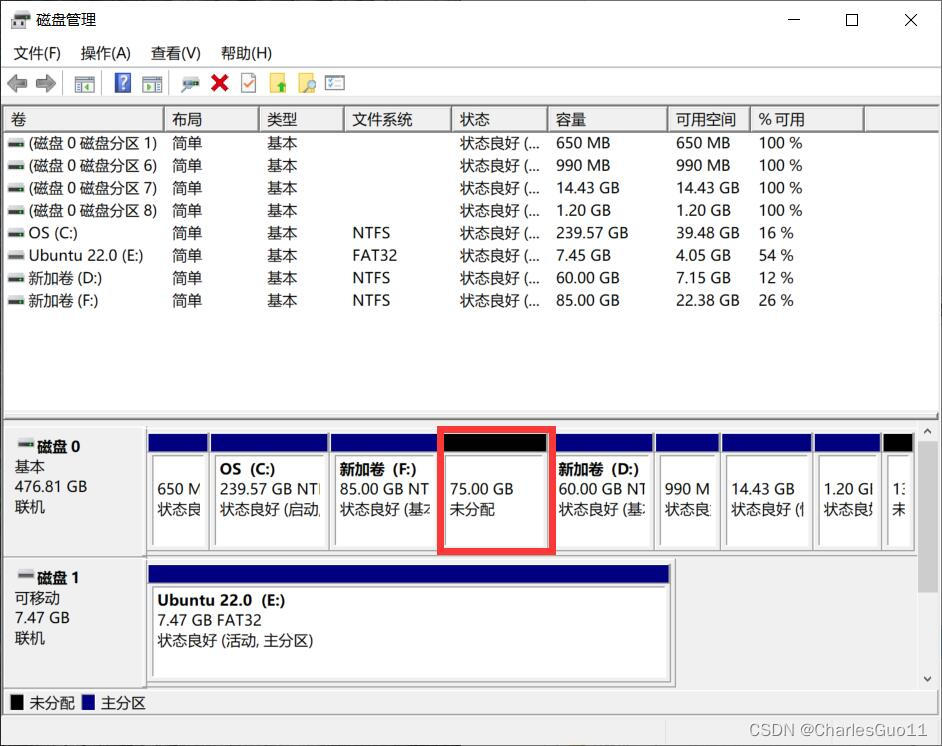This screenshot has width=942, height=746.
Task: Sort by the 卷 column header
Action: pyautogui.click(x=84, y=120)
